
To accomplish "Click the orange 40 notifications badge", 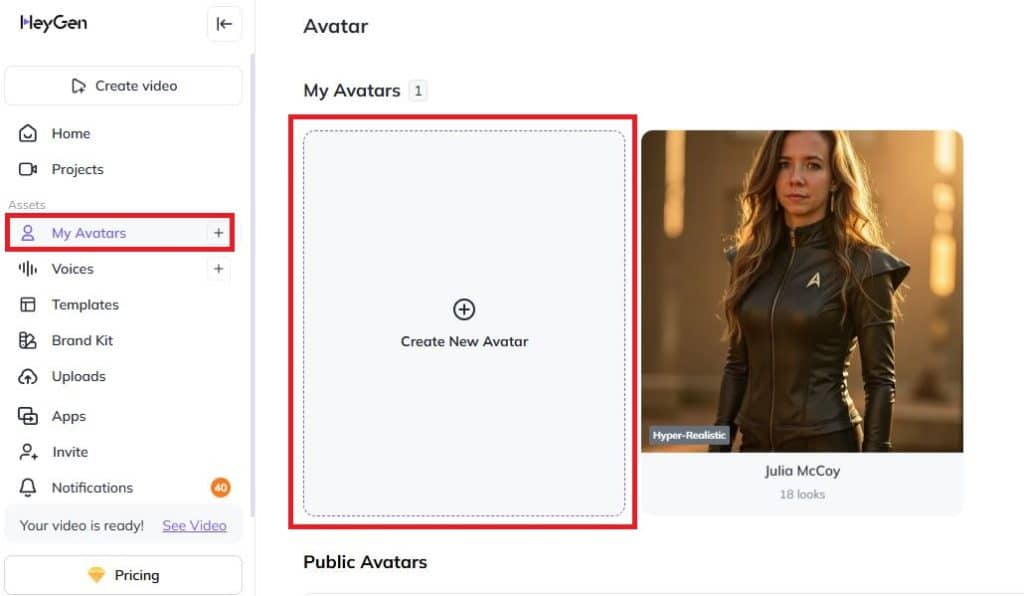I will (221, 488).
